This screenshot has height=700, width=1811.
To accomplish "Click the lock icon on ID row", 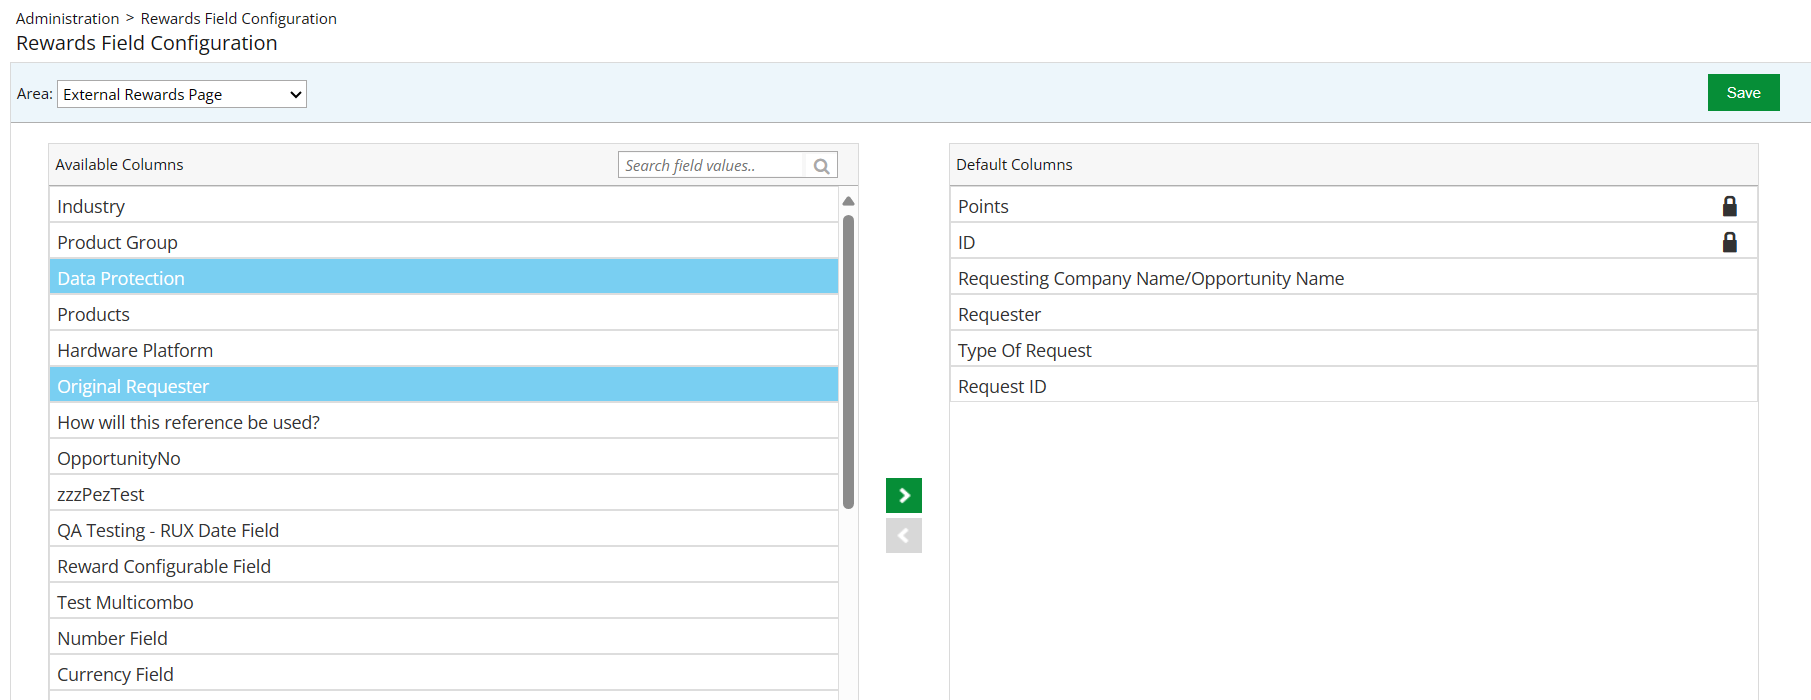I will click(x=1729, y=242).
